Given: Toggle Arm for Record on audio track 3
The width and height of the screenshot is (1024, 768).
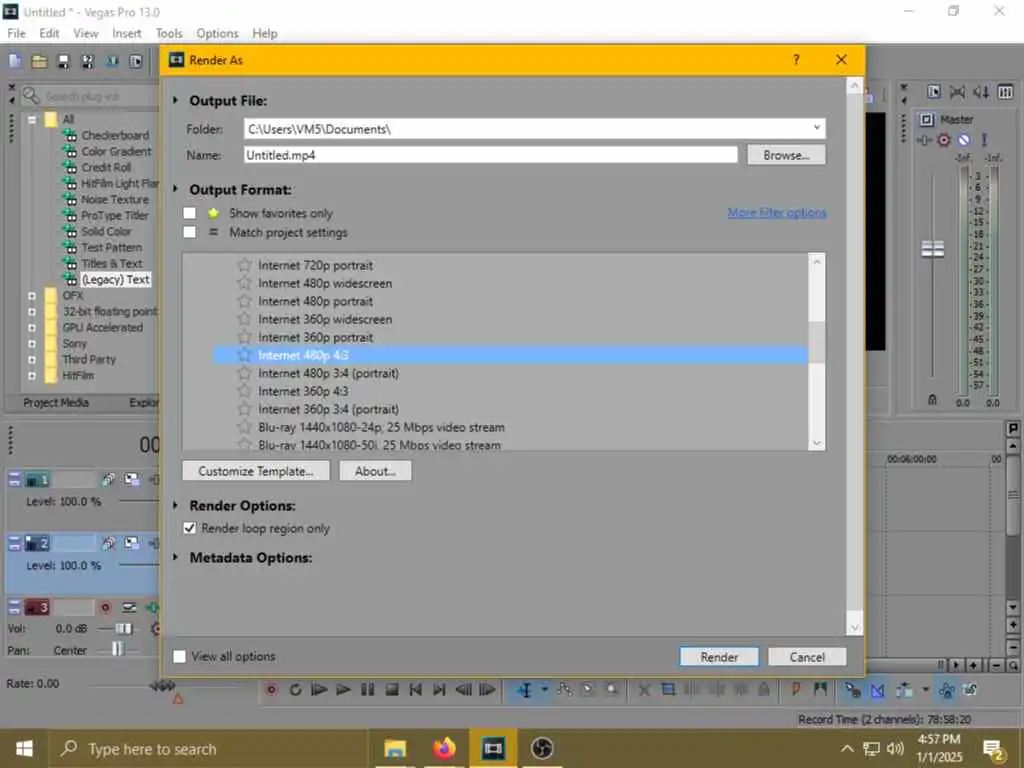Looking at the screenshot, I should coord(105,608).
